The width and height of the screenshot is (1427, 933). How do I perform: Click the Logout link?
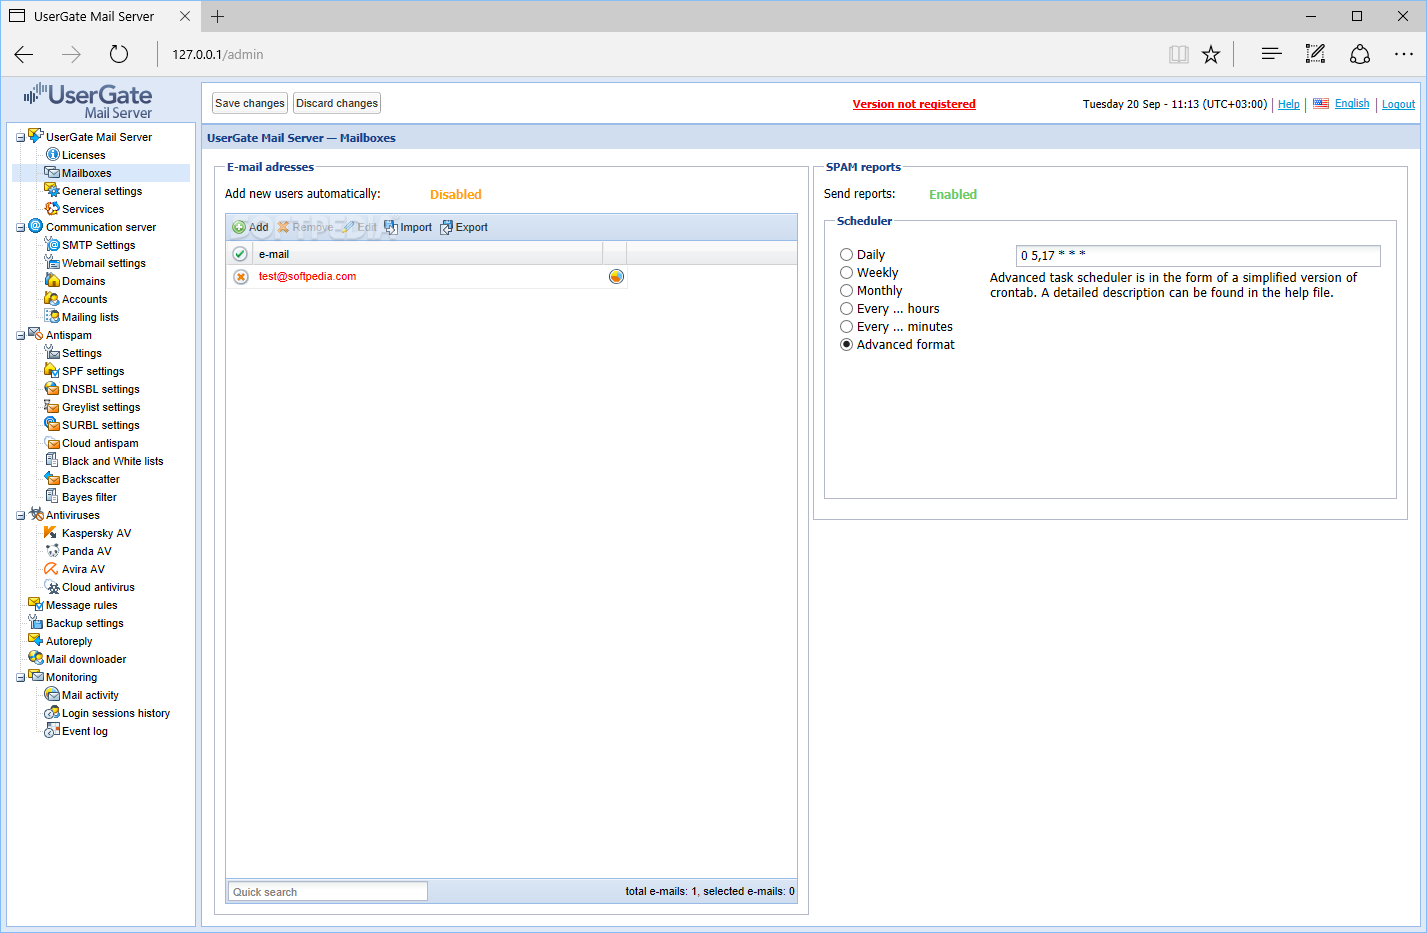[x=1398, y=104]
